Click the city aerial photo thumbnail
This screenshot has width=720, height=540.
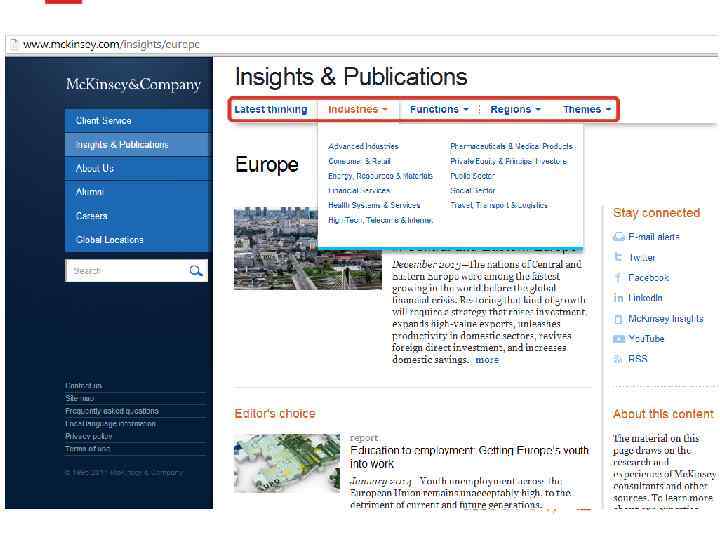click(308, 248)
